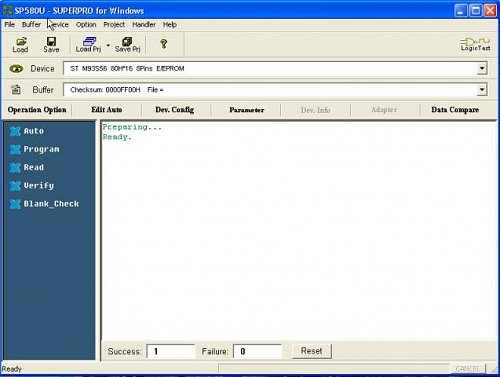Click the question mark help icon

[x=163, y=44]
